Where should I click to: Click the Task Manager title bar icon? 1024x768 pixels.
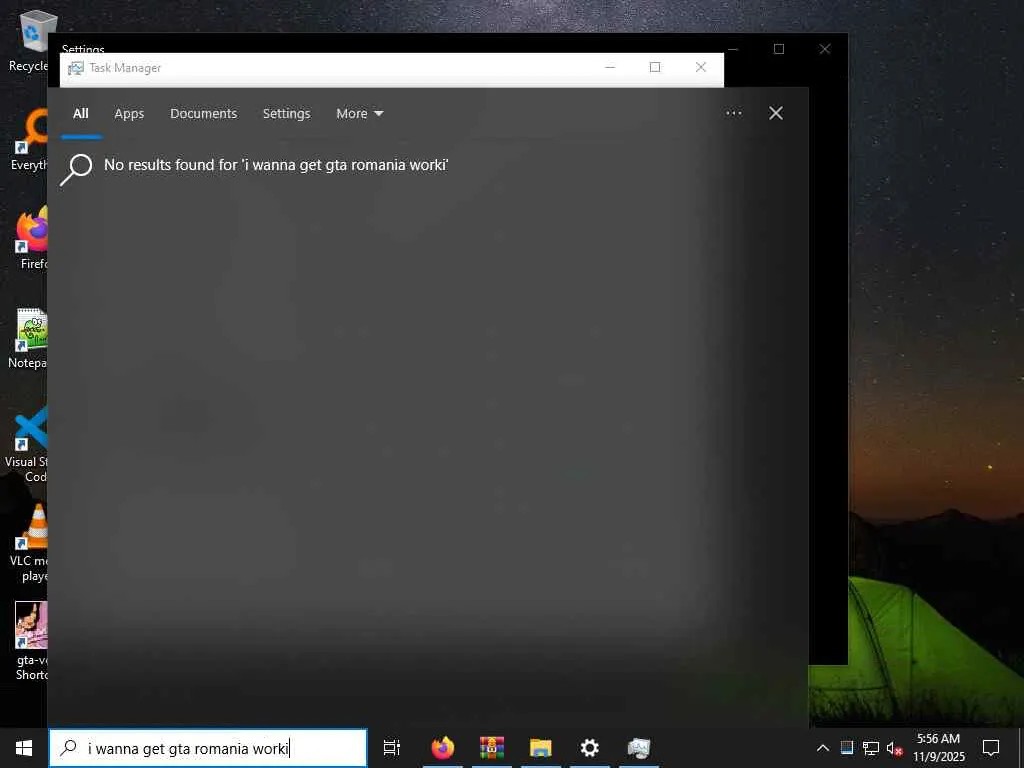(76, 68)
